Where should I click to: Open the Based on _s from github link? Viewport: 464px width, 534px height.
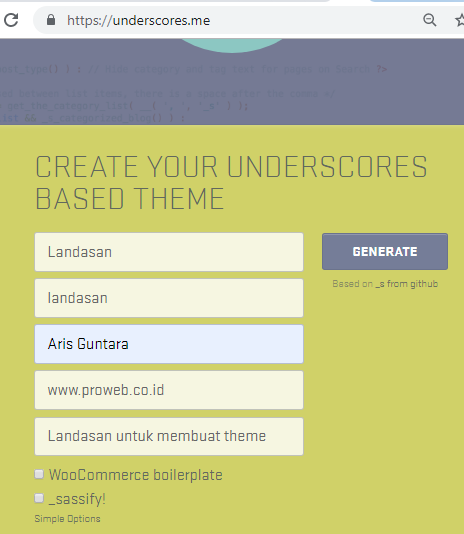pos(385,284)
